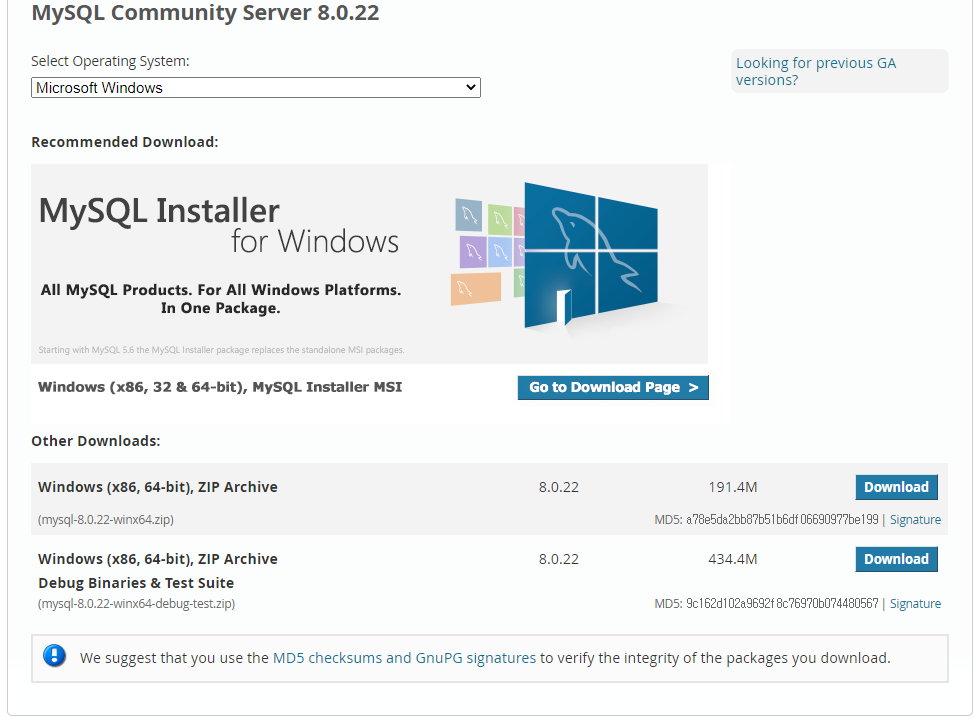Open Signature link for the debug-test zip
Viewport: 974px width, 722px height.
tap(915, 603)
